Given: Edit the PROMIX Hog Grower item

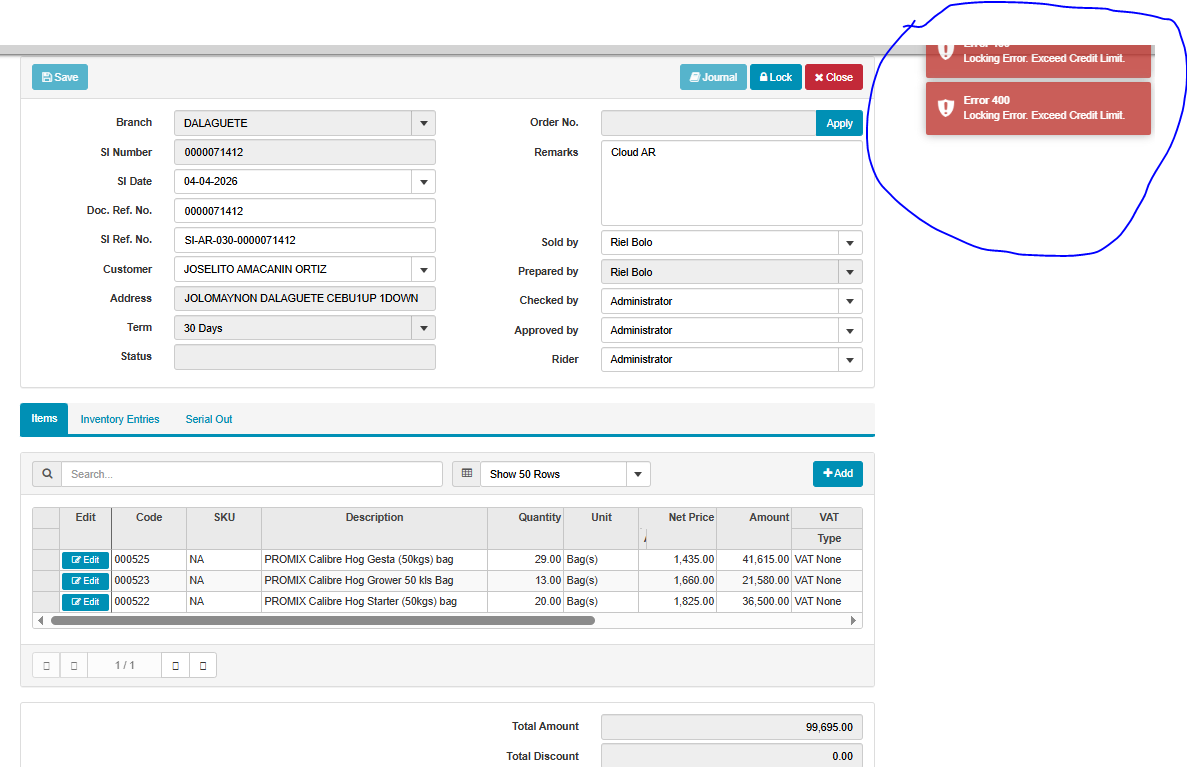Looking at the screenshot, I should click(85, 581).
